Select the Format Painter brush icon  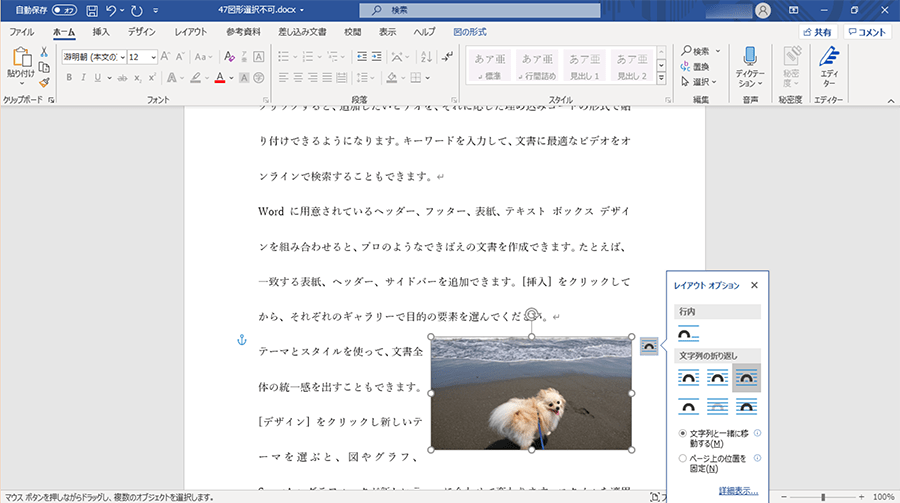tap(44, 82)
